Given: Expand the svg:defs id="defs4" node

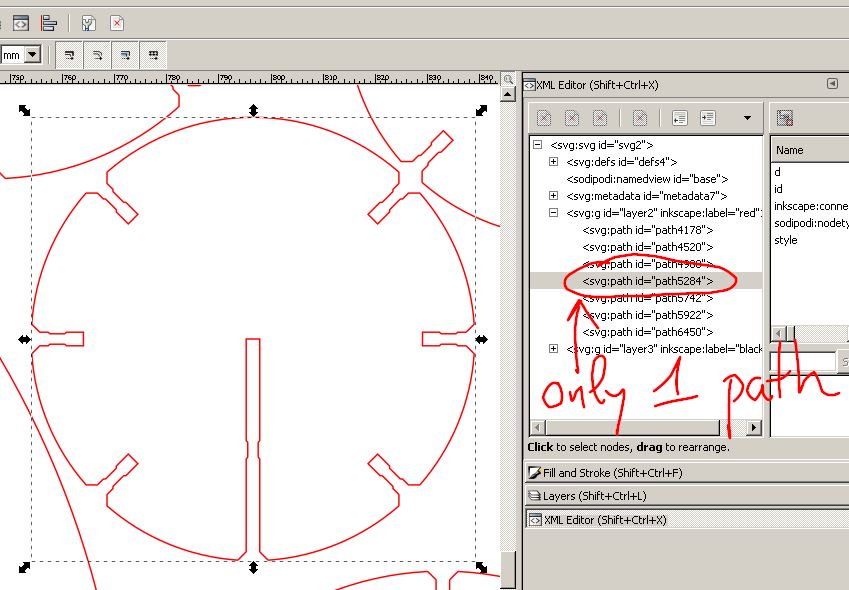Looking at the screenshot, I should [553, 161].
